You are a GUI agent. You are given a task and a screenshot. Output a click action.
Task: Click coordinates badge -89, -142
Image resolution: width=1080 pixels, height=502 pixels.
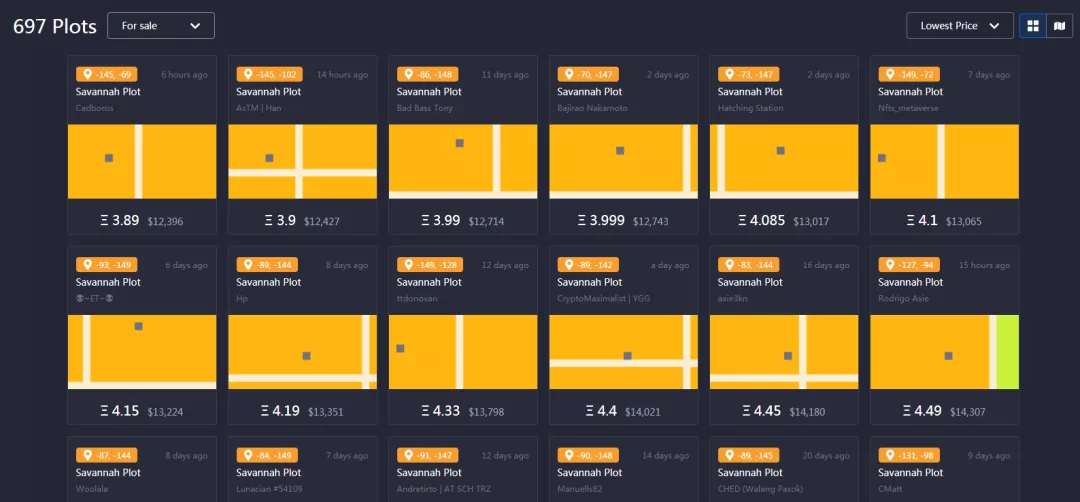click(x=588, y=265)
